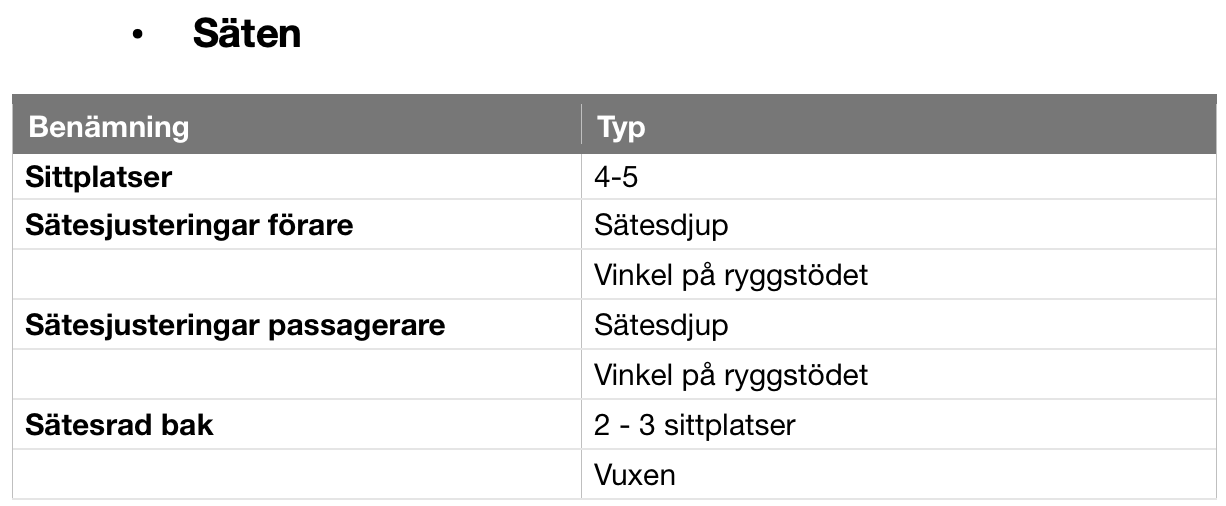Click the bullet before the Säten heading
This screenshot has width=1226, height=506.
(137, 36)
